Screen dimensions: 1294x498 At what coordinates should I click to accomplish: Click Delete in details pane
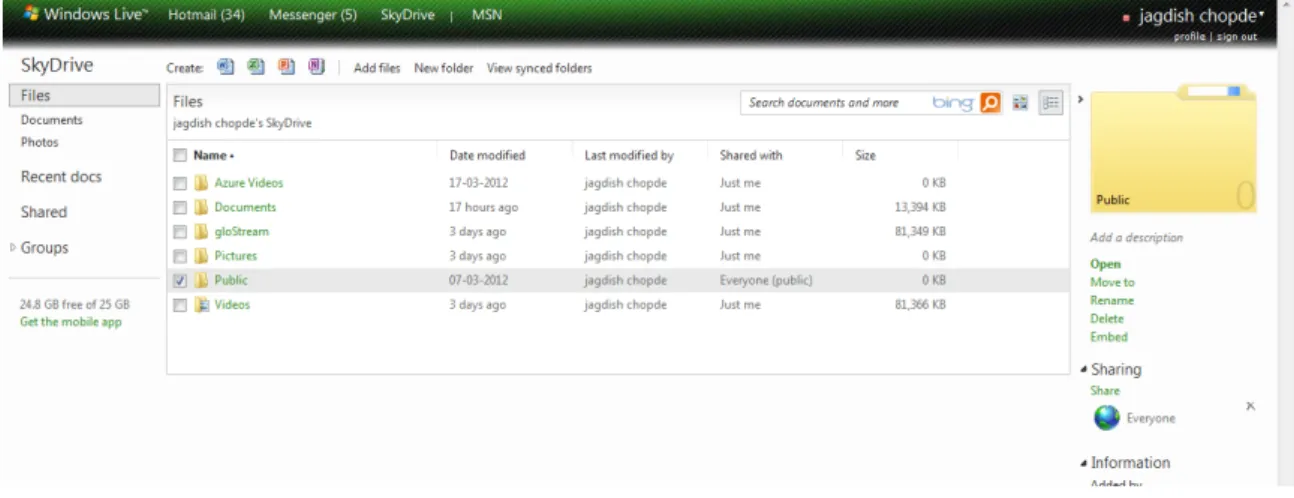tap(1107, 318)
